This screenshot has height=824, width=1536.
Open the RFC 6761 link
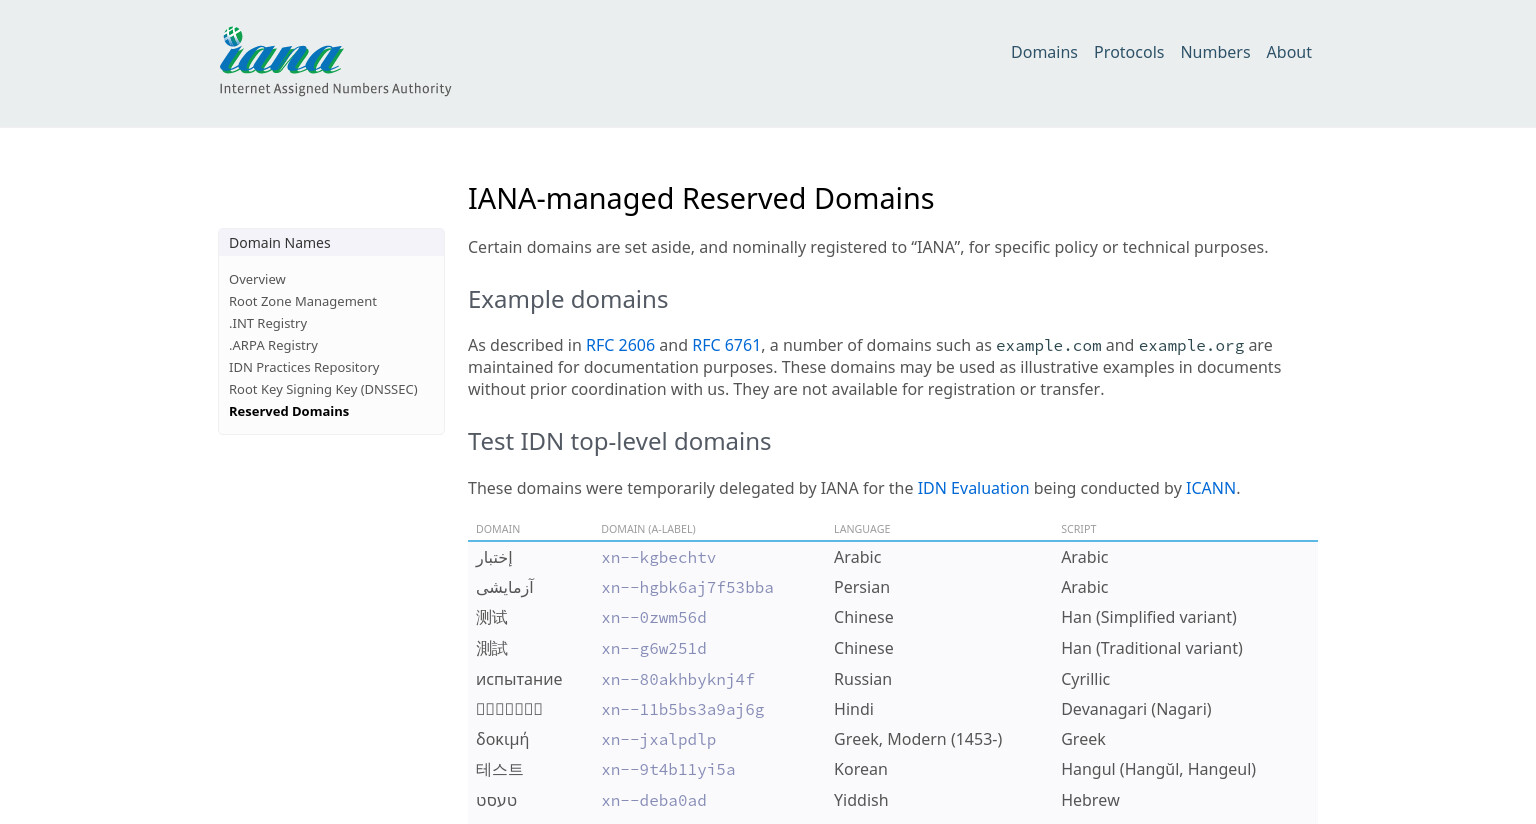[726, 345]
